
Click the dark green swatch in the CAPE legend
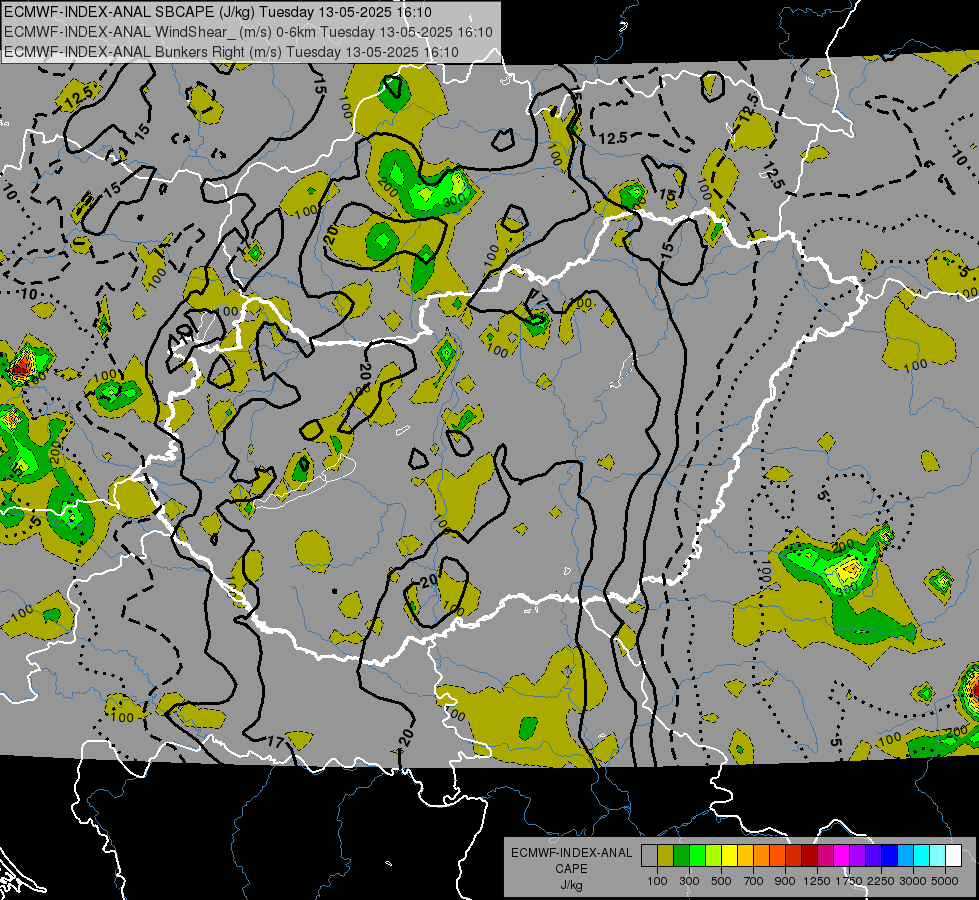(681, 856)
